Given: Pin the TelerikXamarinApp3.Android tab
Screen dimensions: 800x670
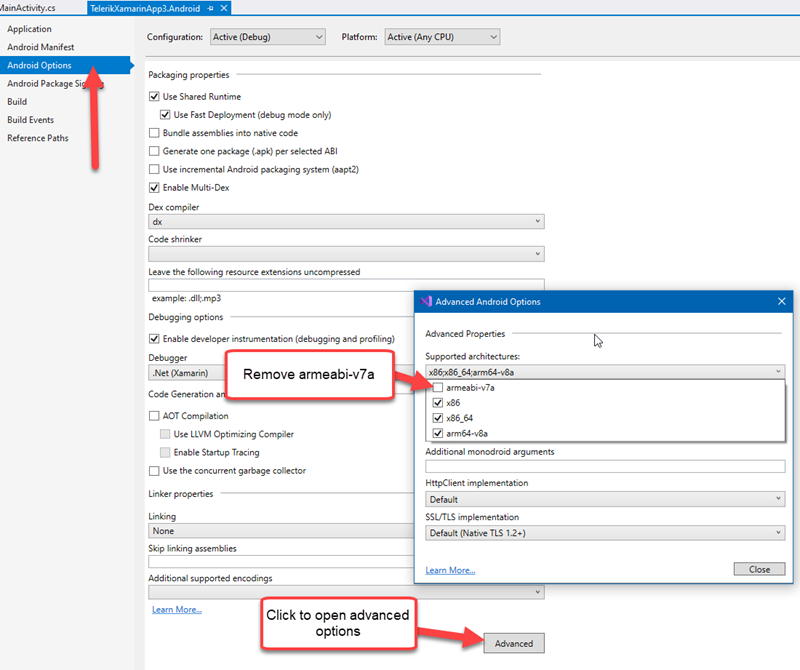Looking at the screenshot, I should pyautogui.click(x=211, y=8).
